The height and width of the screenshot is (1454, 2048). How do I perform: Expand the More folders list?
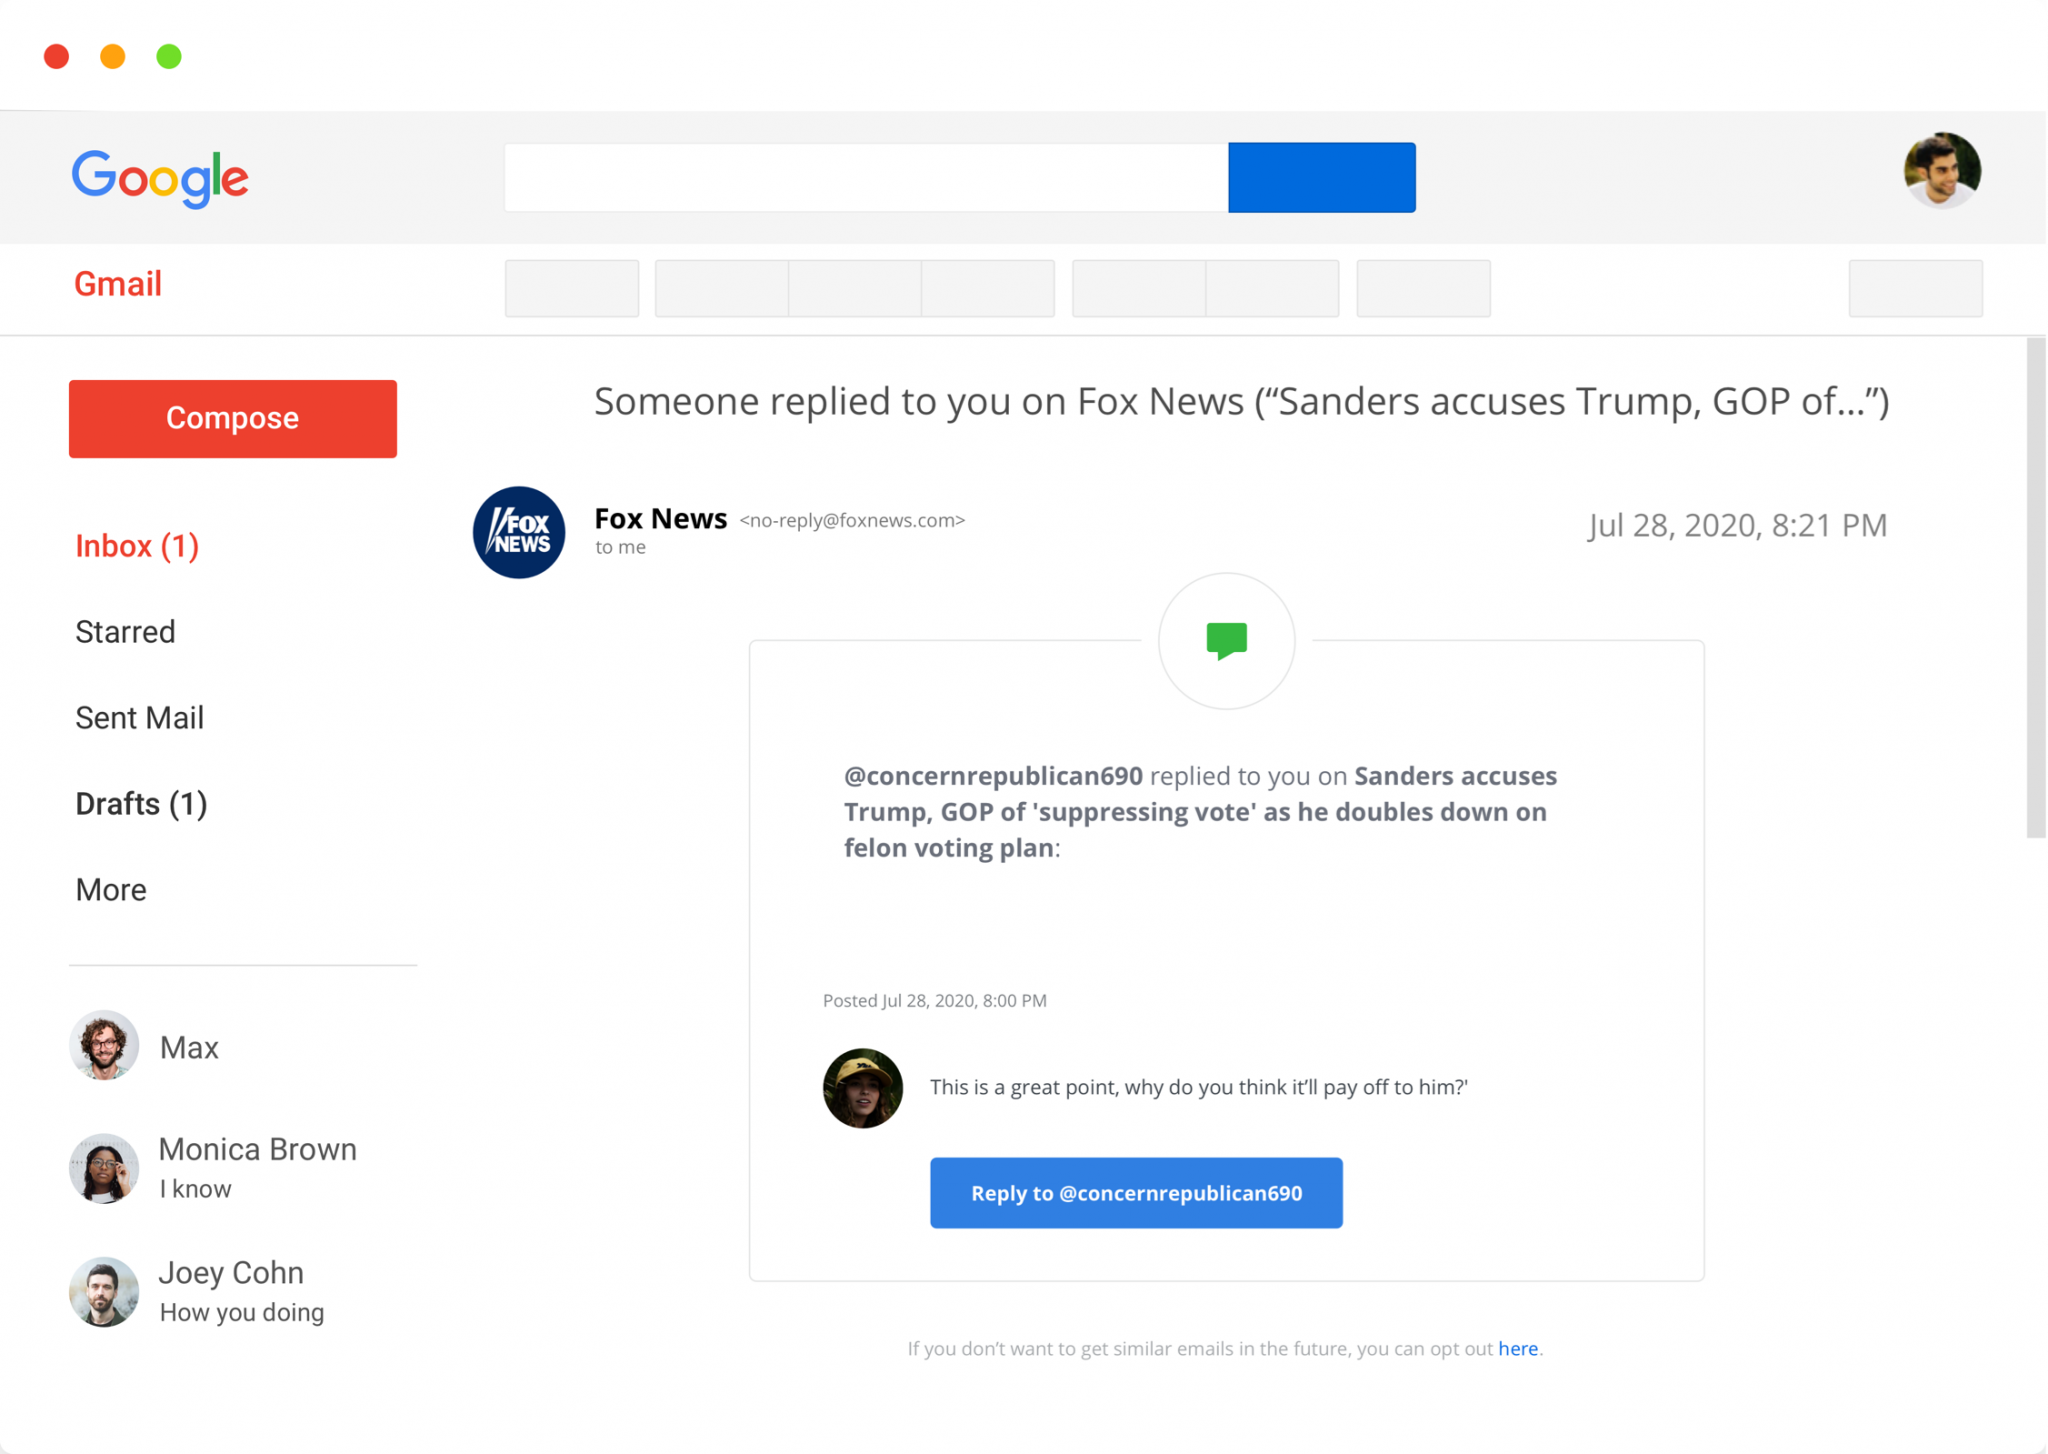111,890
